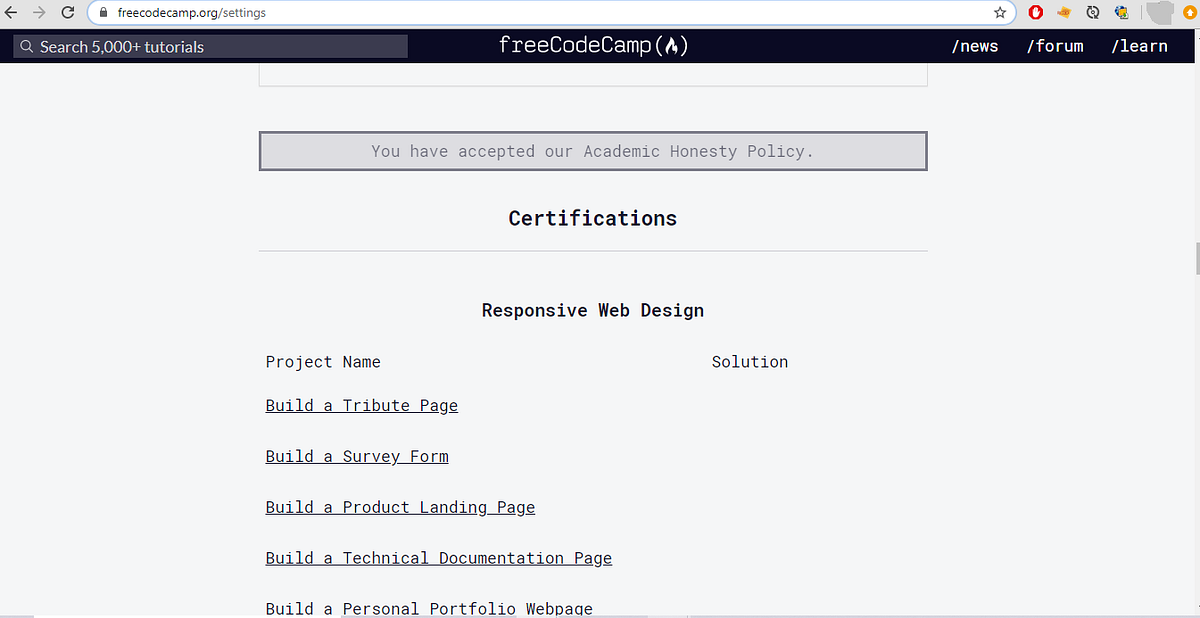The image size is (1200, 618).
Task: Click the globe-shaped extension icon
Action: (1121, 12)
